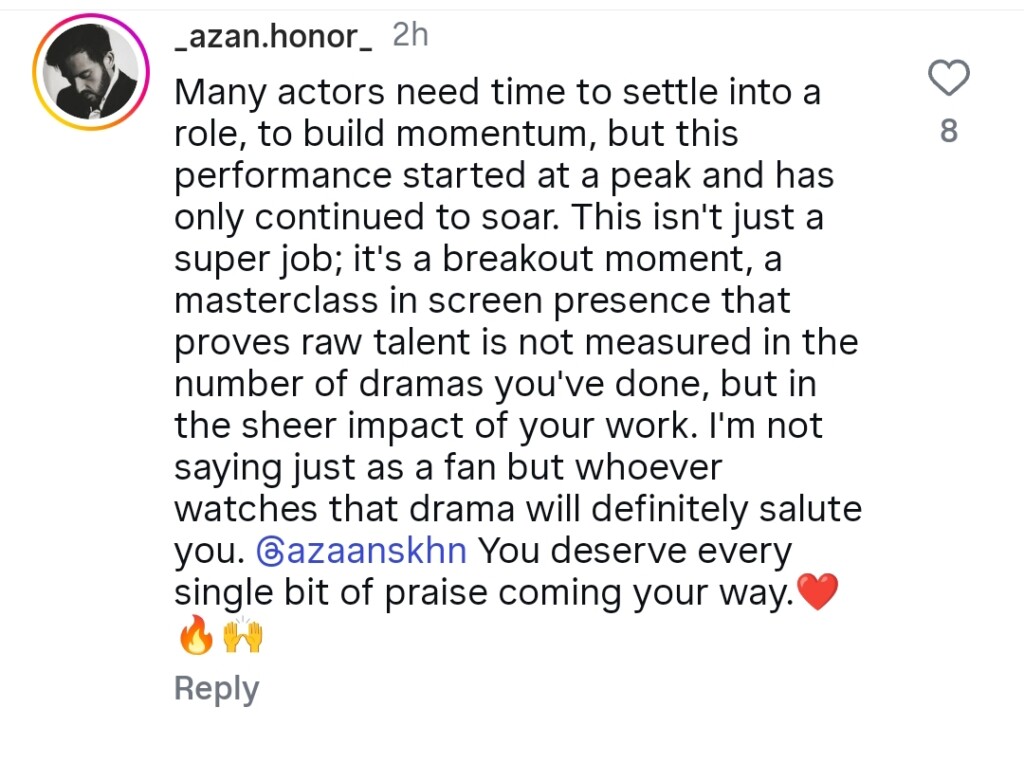Screen dimensions: 1024x762
Task: Reply to this comment
Action: pyautogui.click(x=216, y=689)
